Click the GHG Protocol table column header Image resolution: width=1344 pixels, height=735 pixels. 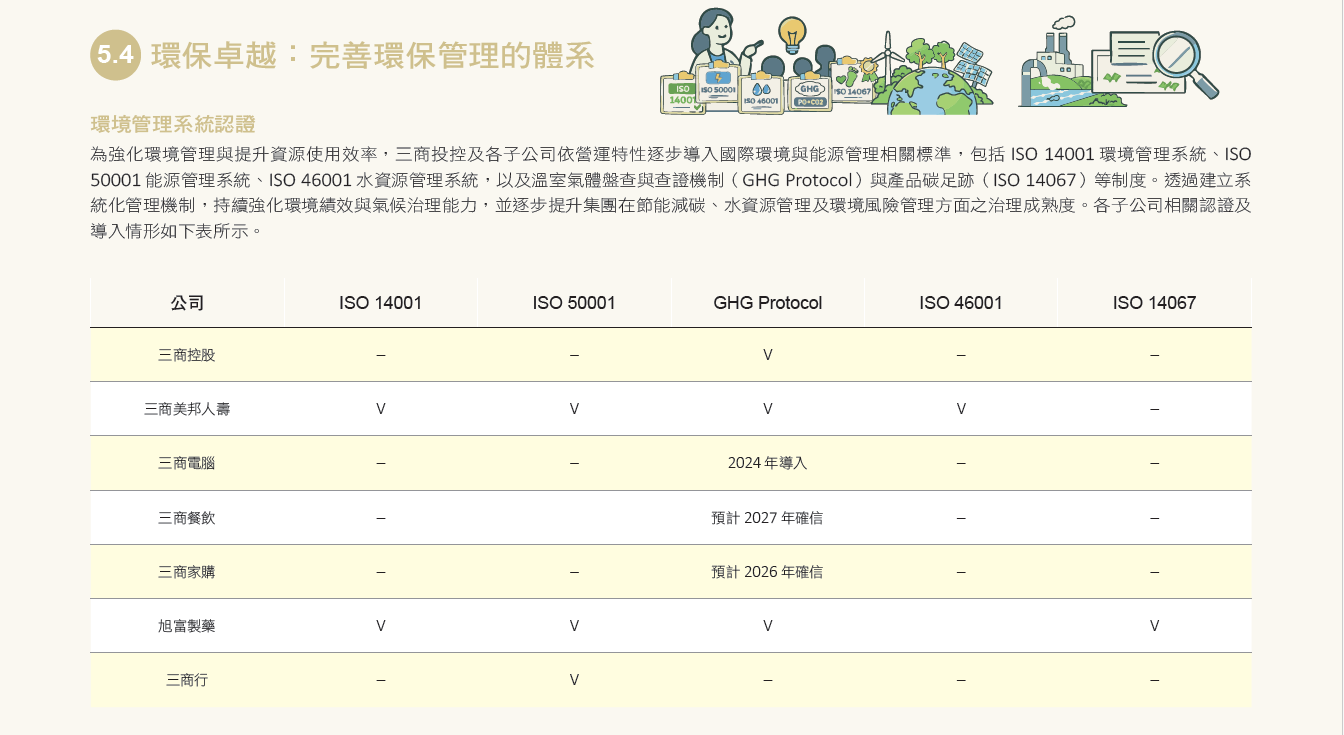[768, 303]
